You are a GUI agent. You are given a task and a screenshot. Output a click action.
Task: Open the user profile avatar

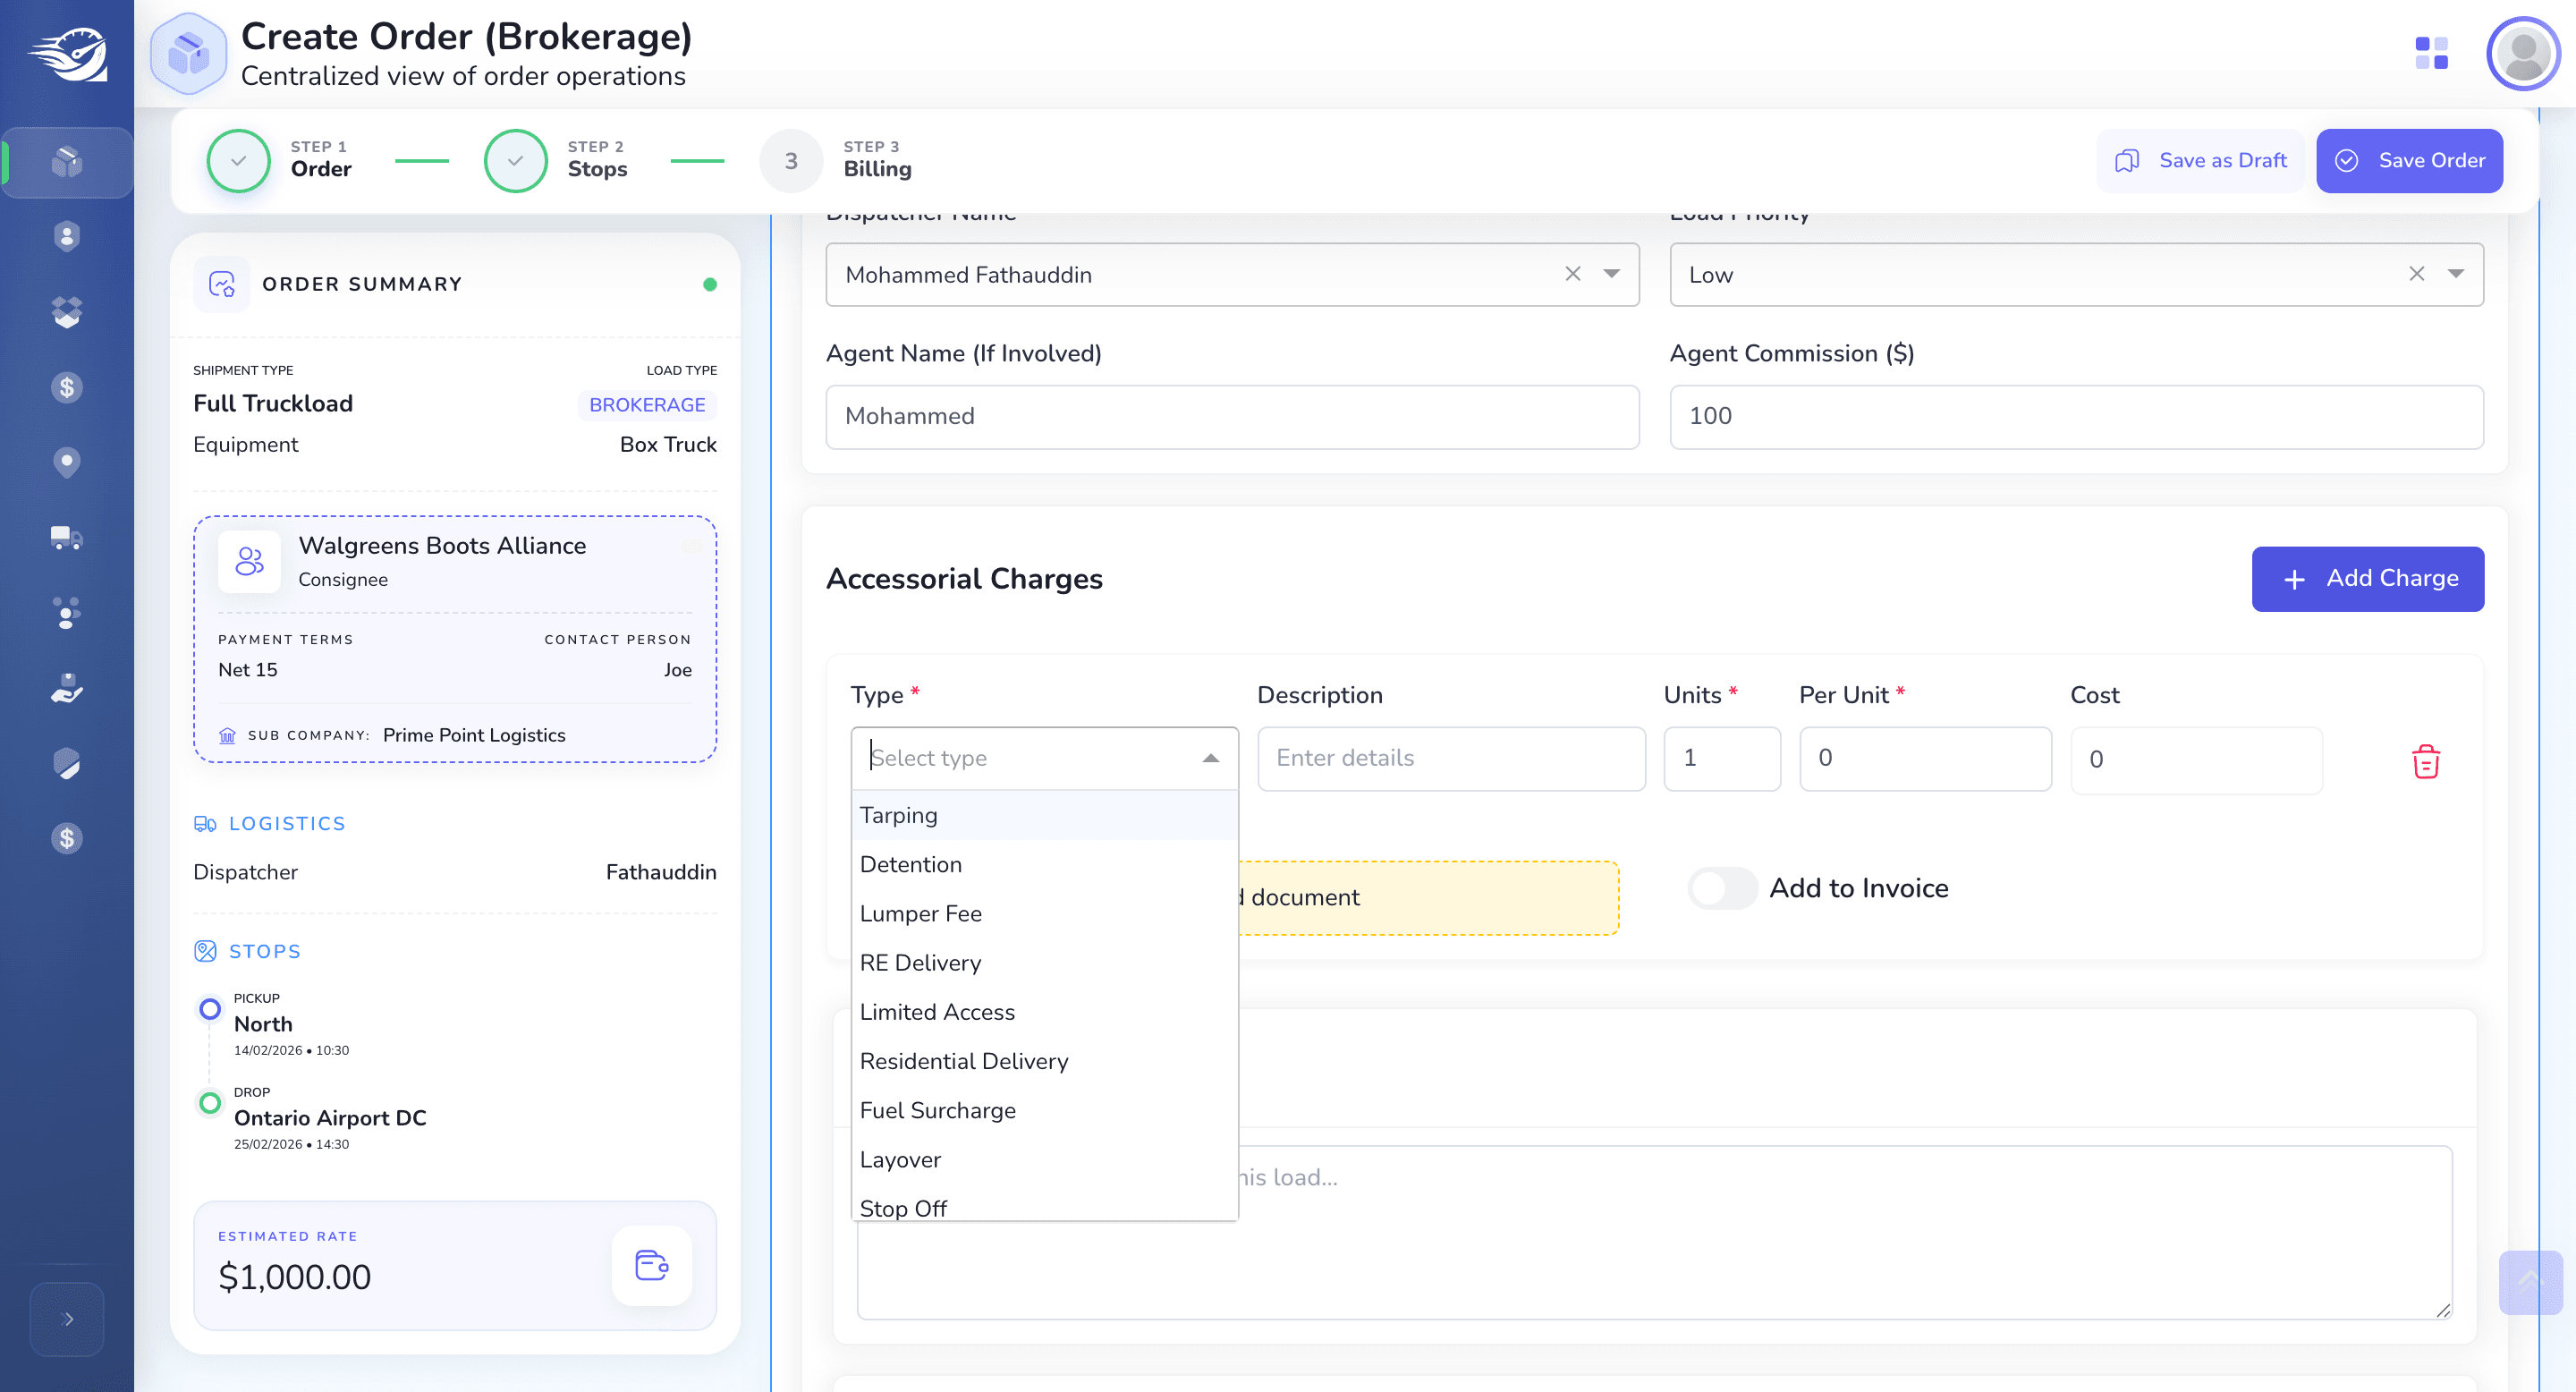coord(2522,54)
